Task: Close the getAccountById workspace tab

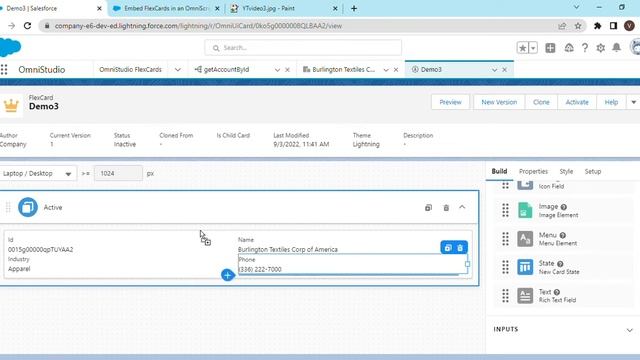Action: tap(287, 70)
